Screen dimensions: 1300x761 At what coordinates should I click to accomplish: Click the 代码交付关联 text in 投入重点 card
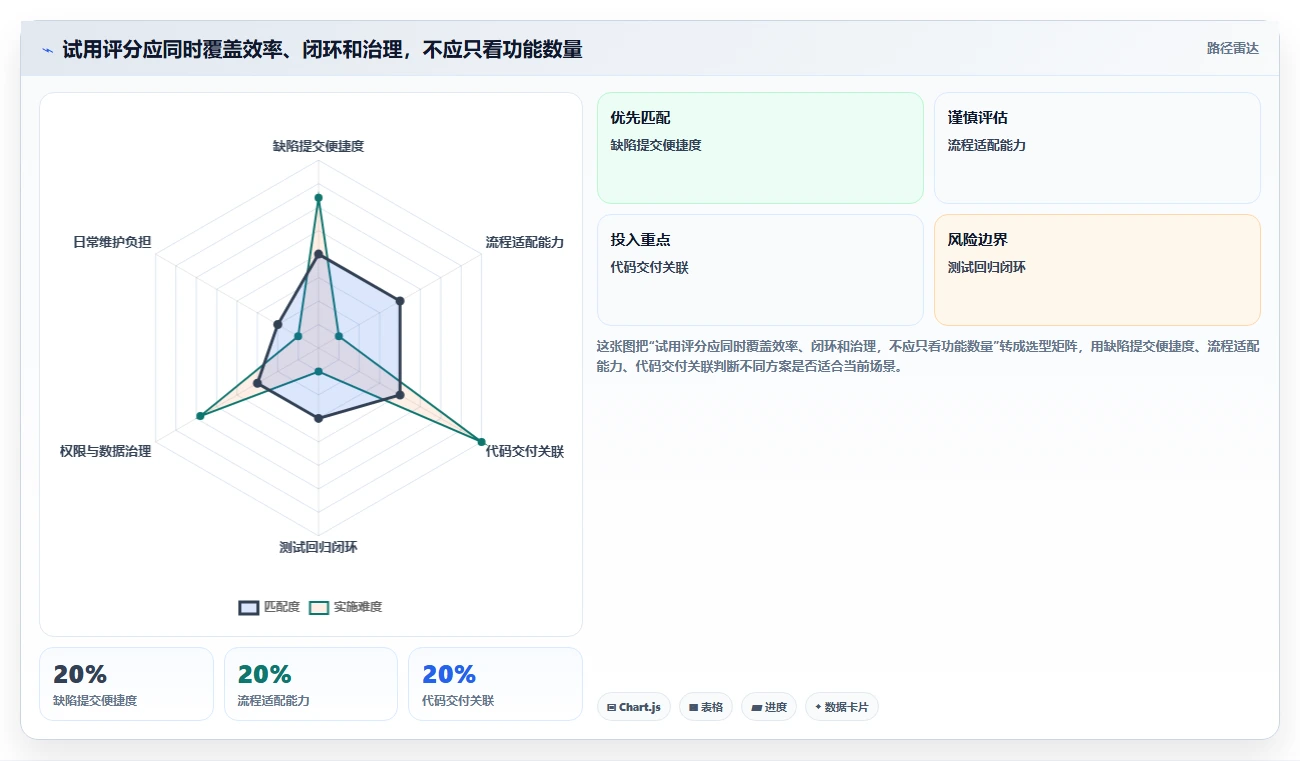pos(650,267)
